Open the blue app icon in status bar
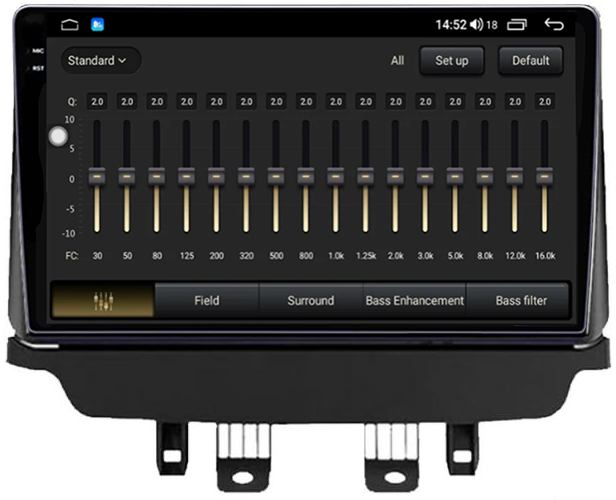Viewport: 616px width, 500px height. point(99,23)
